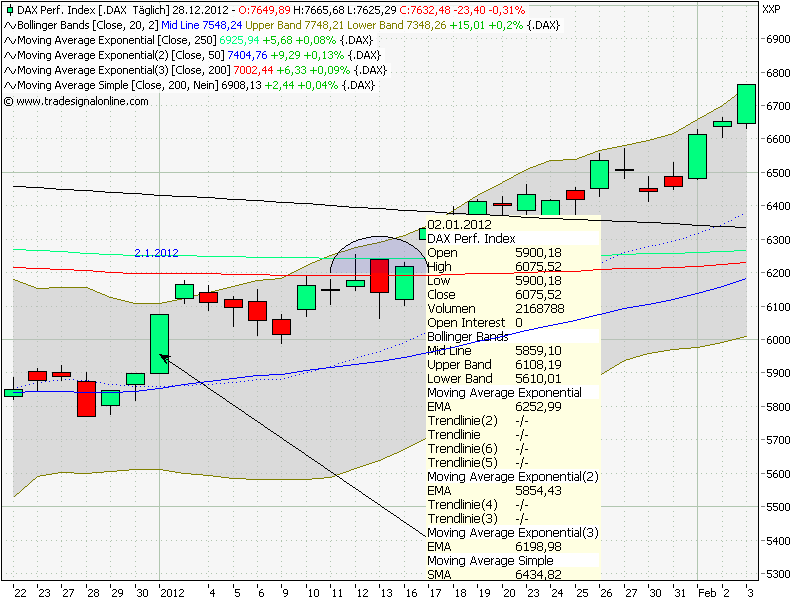The image size is (800, 600).
Task: Click the indicator icon beside Moving Average Exponential(3)
Action: tap(10, 70)
